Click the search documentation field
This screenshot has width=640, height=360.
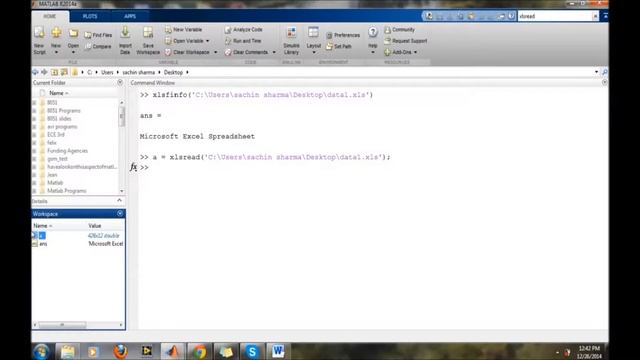tap(554, 16)
